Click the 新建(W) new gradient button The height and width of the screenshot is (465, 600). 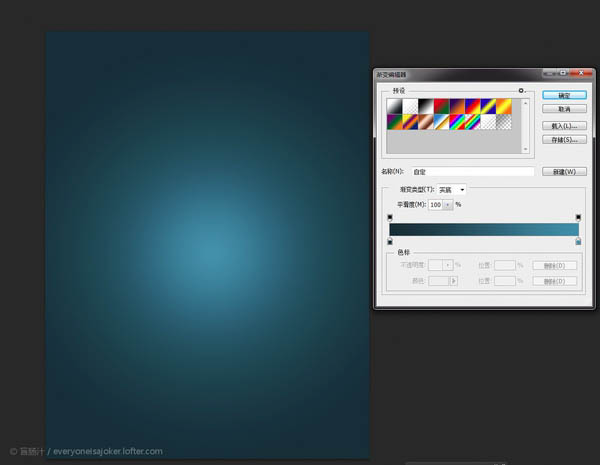tap(564, 171)
